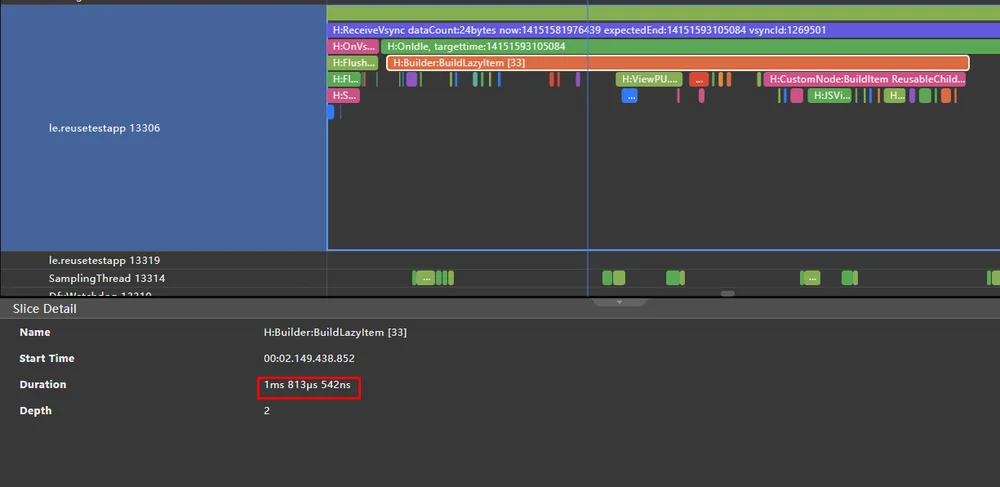Screen dimensions: 1000x487
Task: Collapse the Slice Detail panel arrow
Action: [x=619, y=302]
